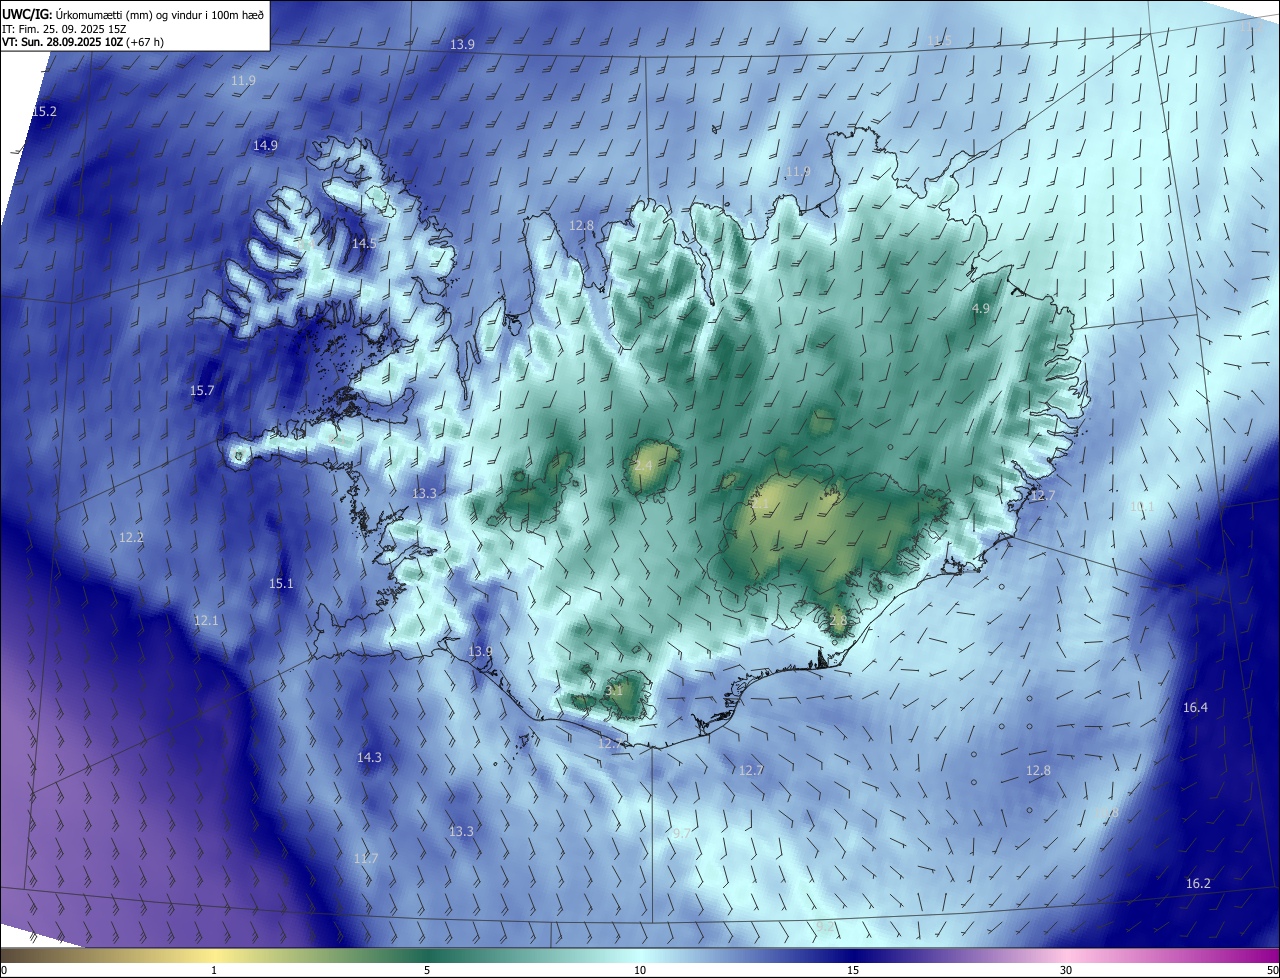1280x978 pixels.
Task: Click the 16.4 value label
Action: 1195,707
